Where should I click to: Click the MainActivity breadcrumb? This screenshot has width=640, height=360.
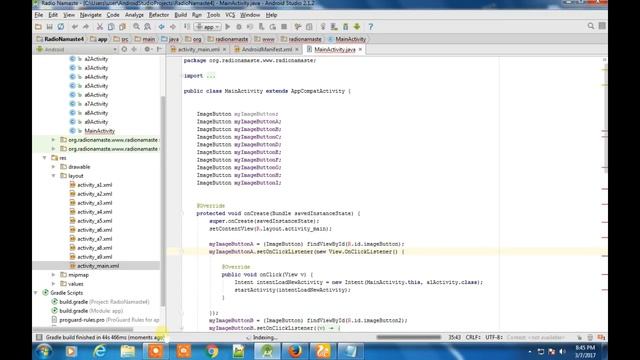coord(347,39)
